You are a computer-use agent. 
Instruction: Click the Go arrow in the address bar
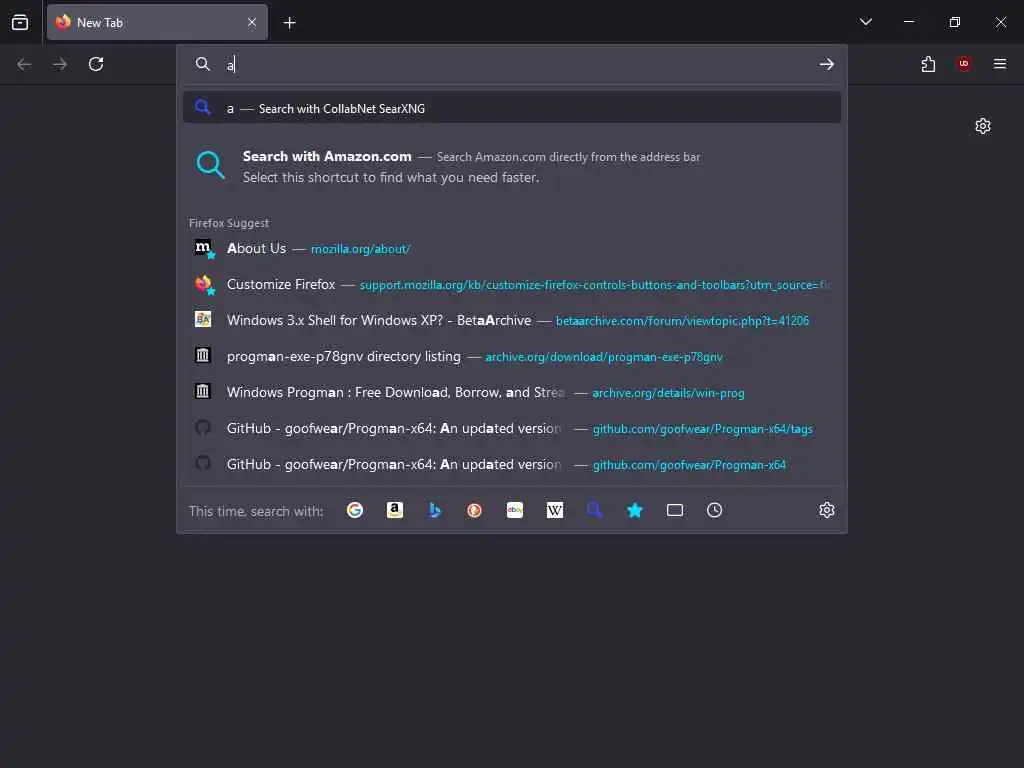point(826,64)
